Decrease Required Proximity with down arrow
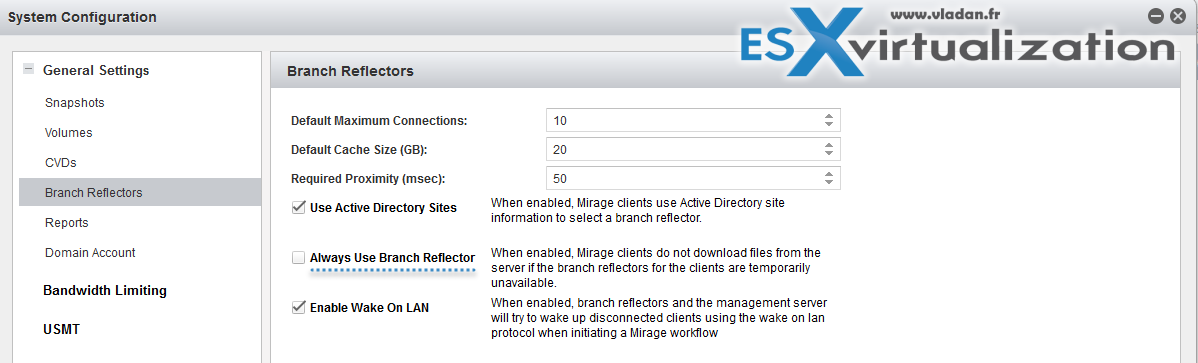Screen dimensions: 1198x363 (829, 182)
